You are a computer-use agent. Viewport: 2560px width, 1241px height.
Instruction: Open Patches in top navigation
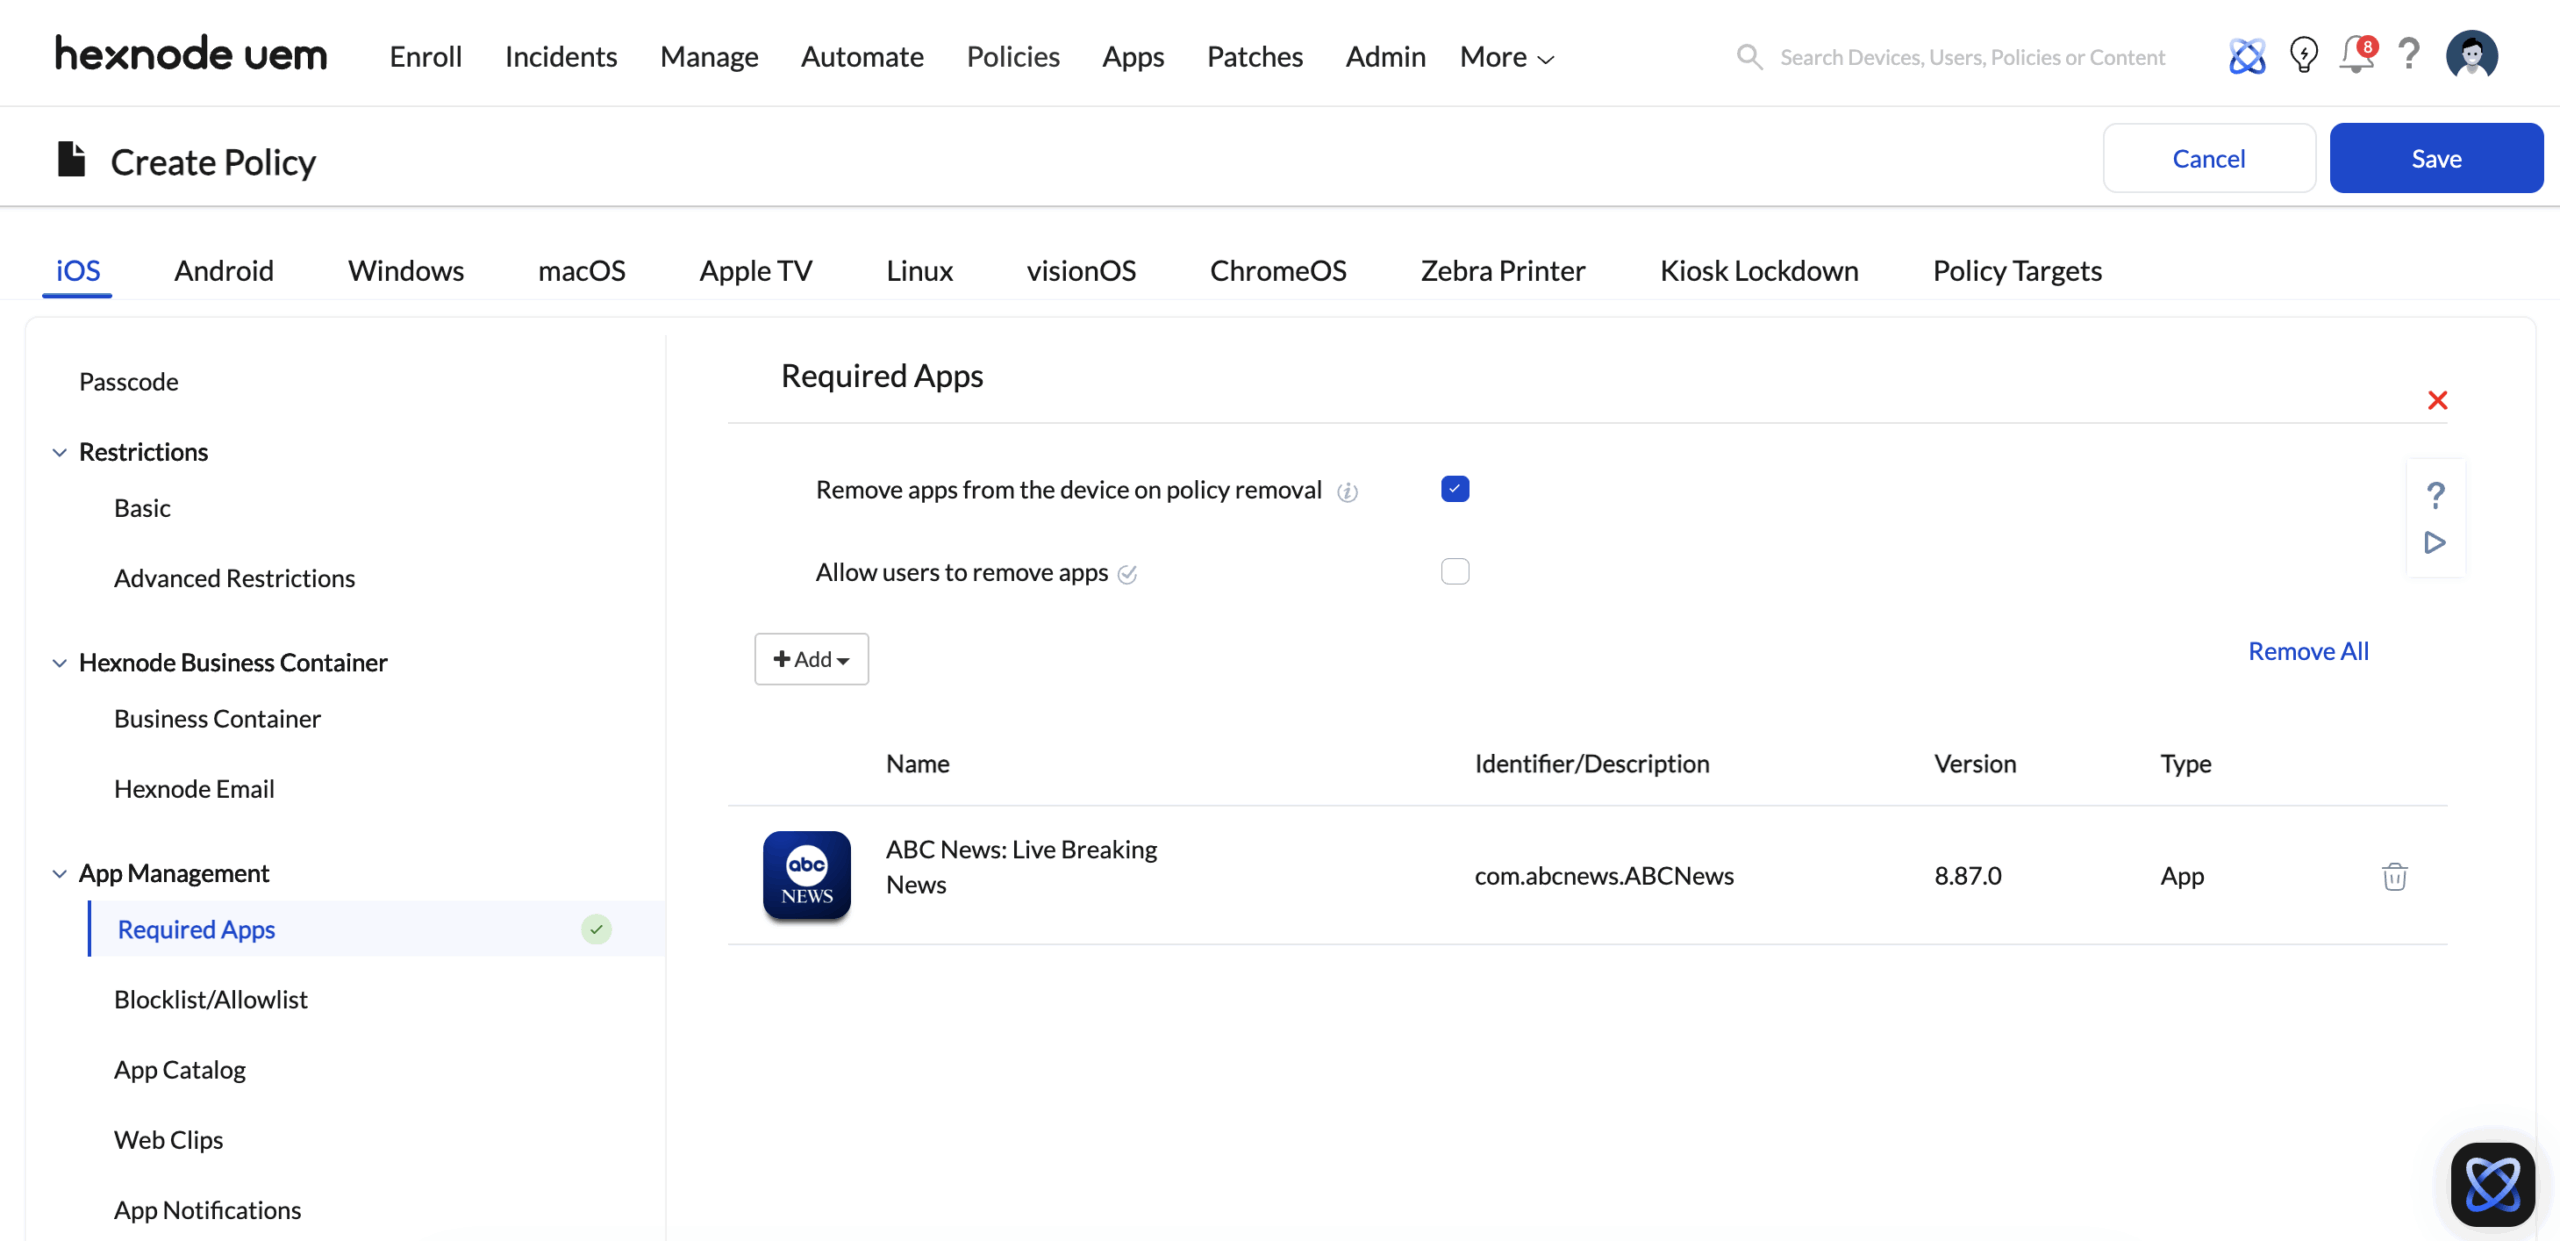[1255, 57]
